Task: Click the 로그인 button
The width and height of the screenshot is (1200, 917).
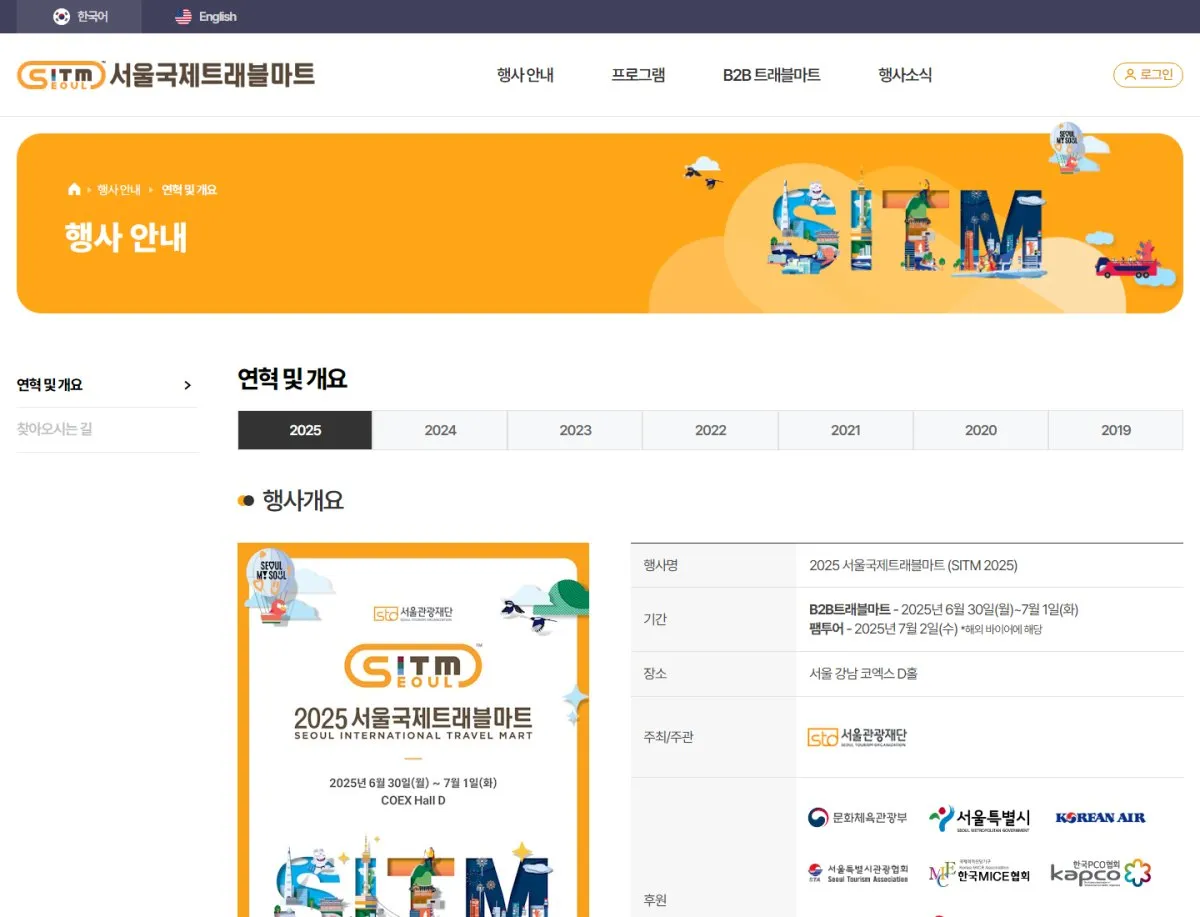Action: [1148, 75]
